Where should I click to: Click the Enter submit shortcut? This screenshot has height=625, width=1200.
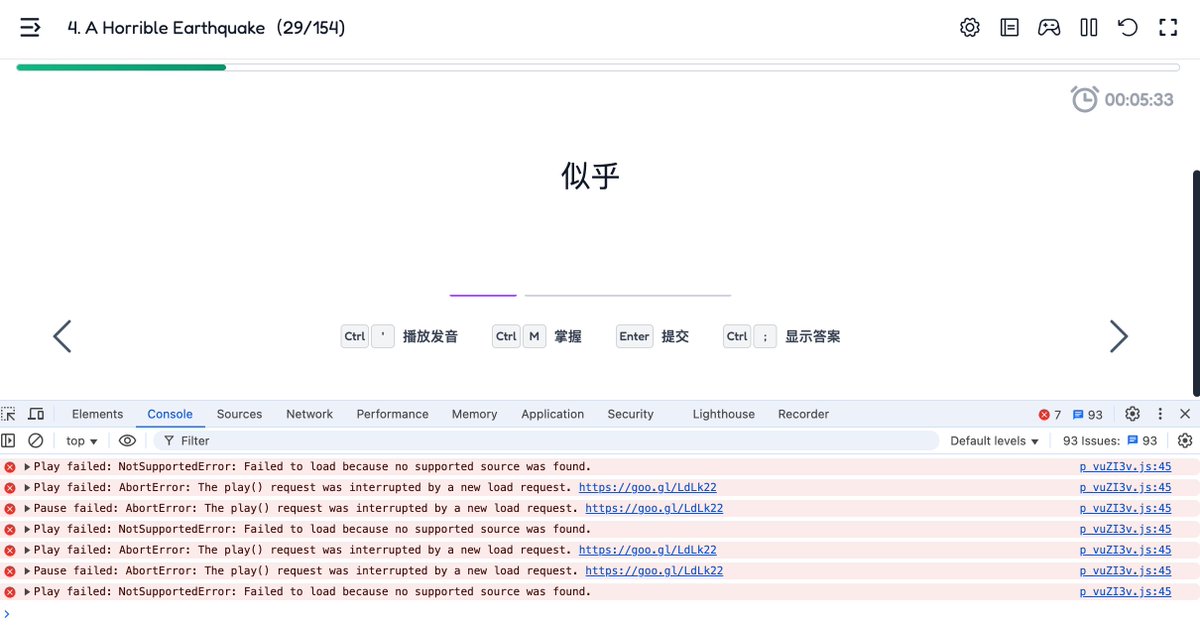653,336
